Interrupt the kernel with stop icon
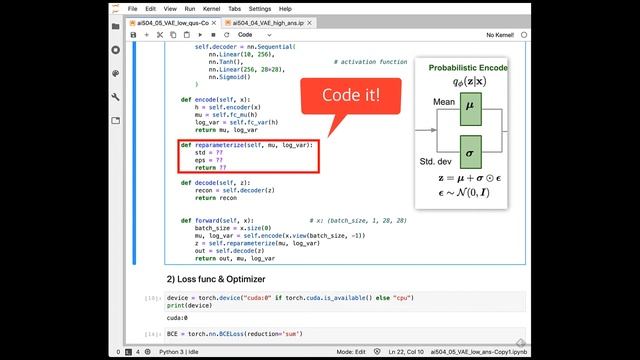640x360 pixels. pos(213,35)
